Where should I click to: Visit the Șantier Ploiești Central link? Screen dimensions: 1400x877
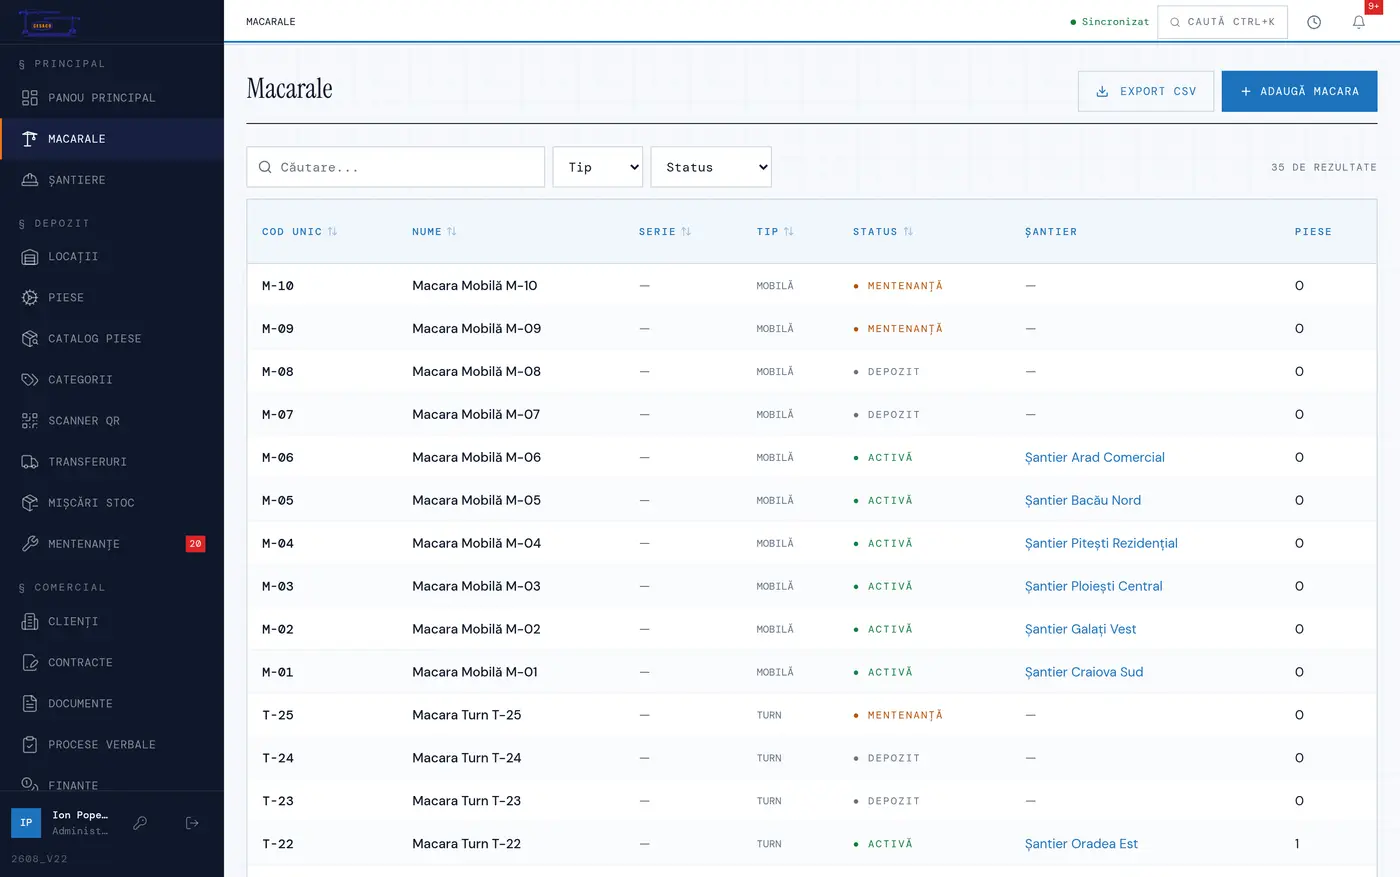1094,587
